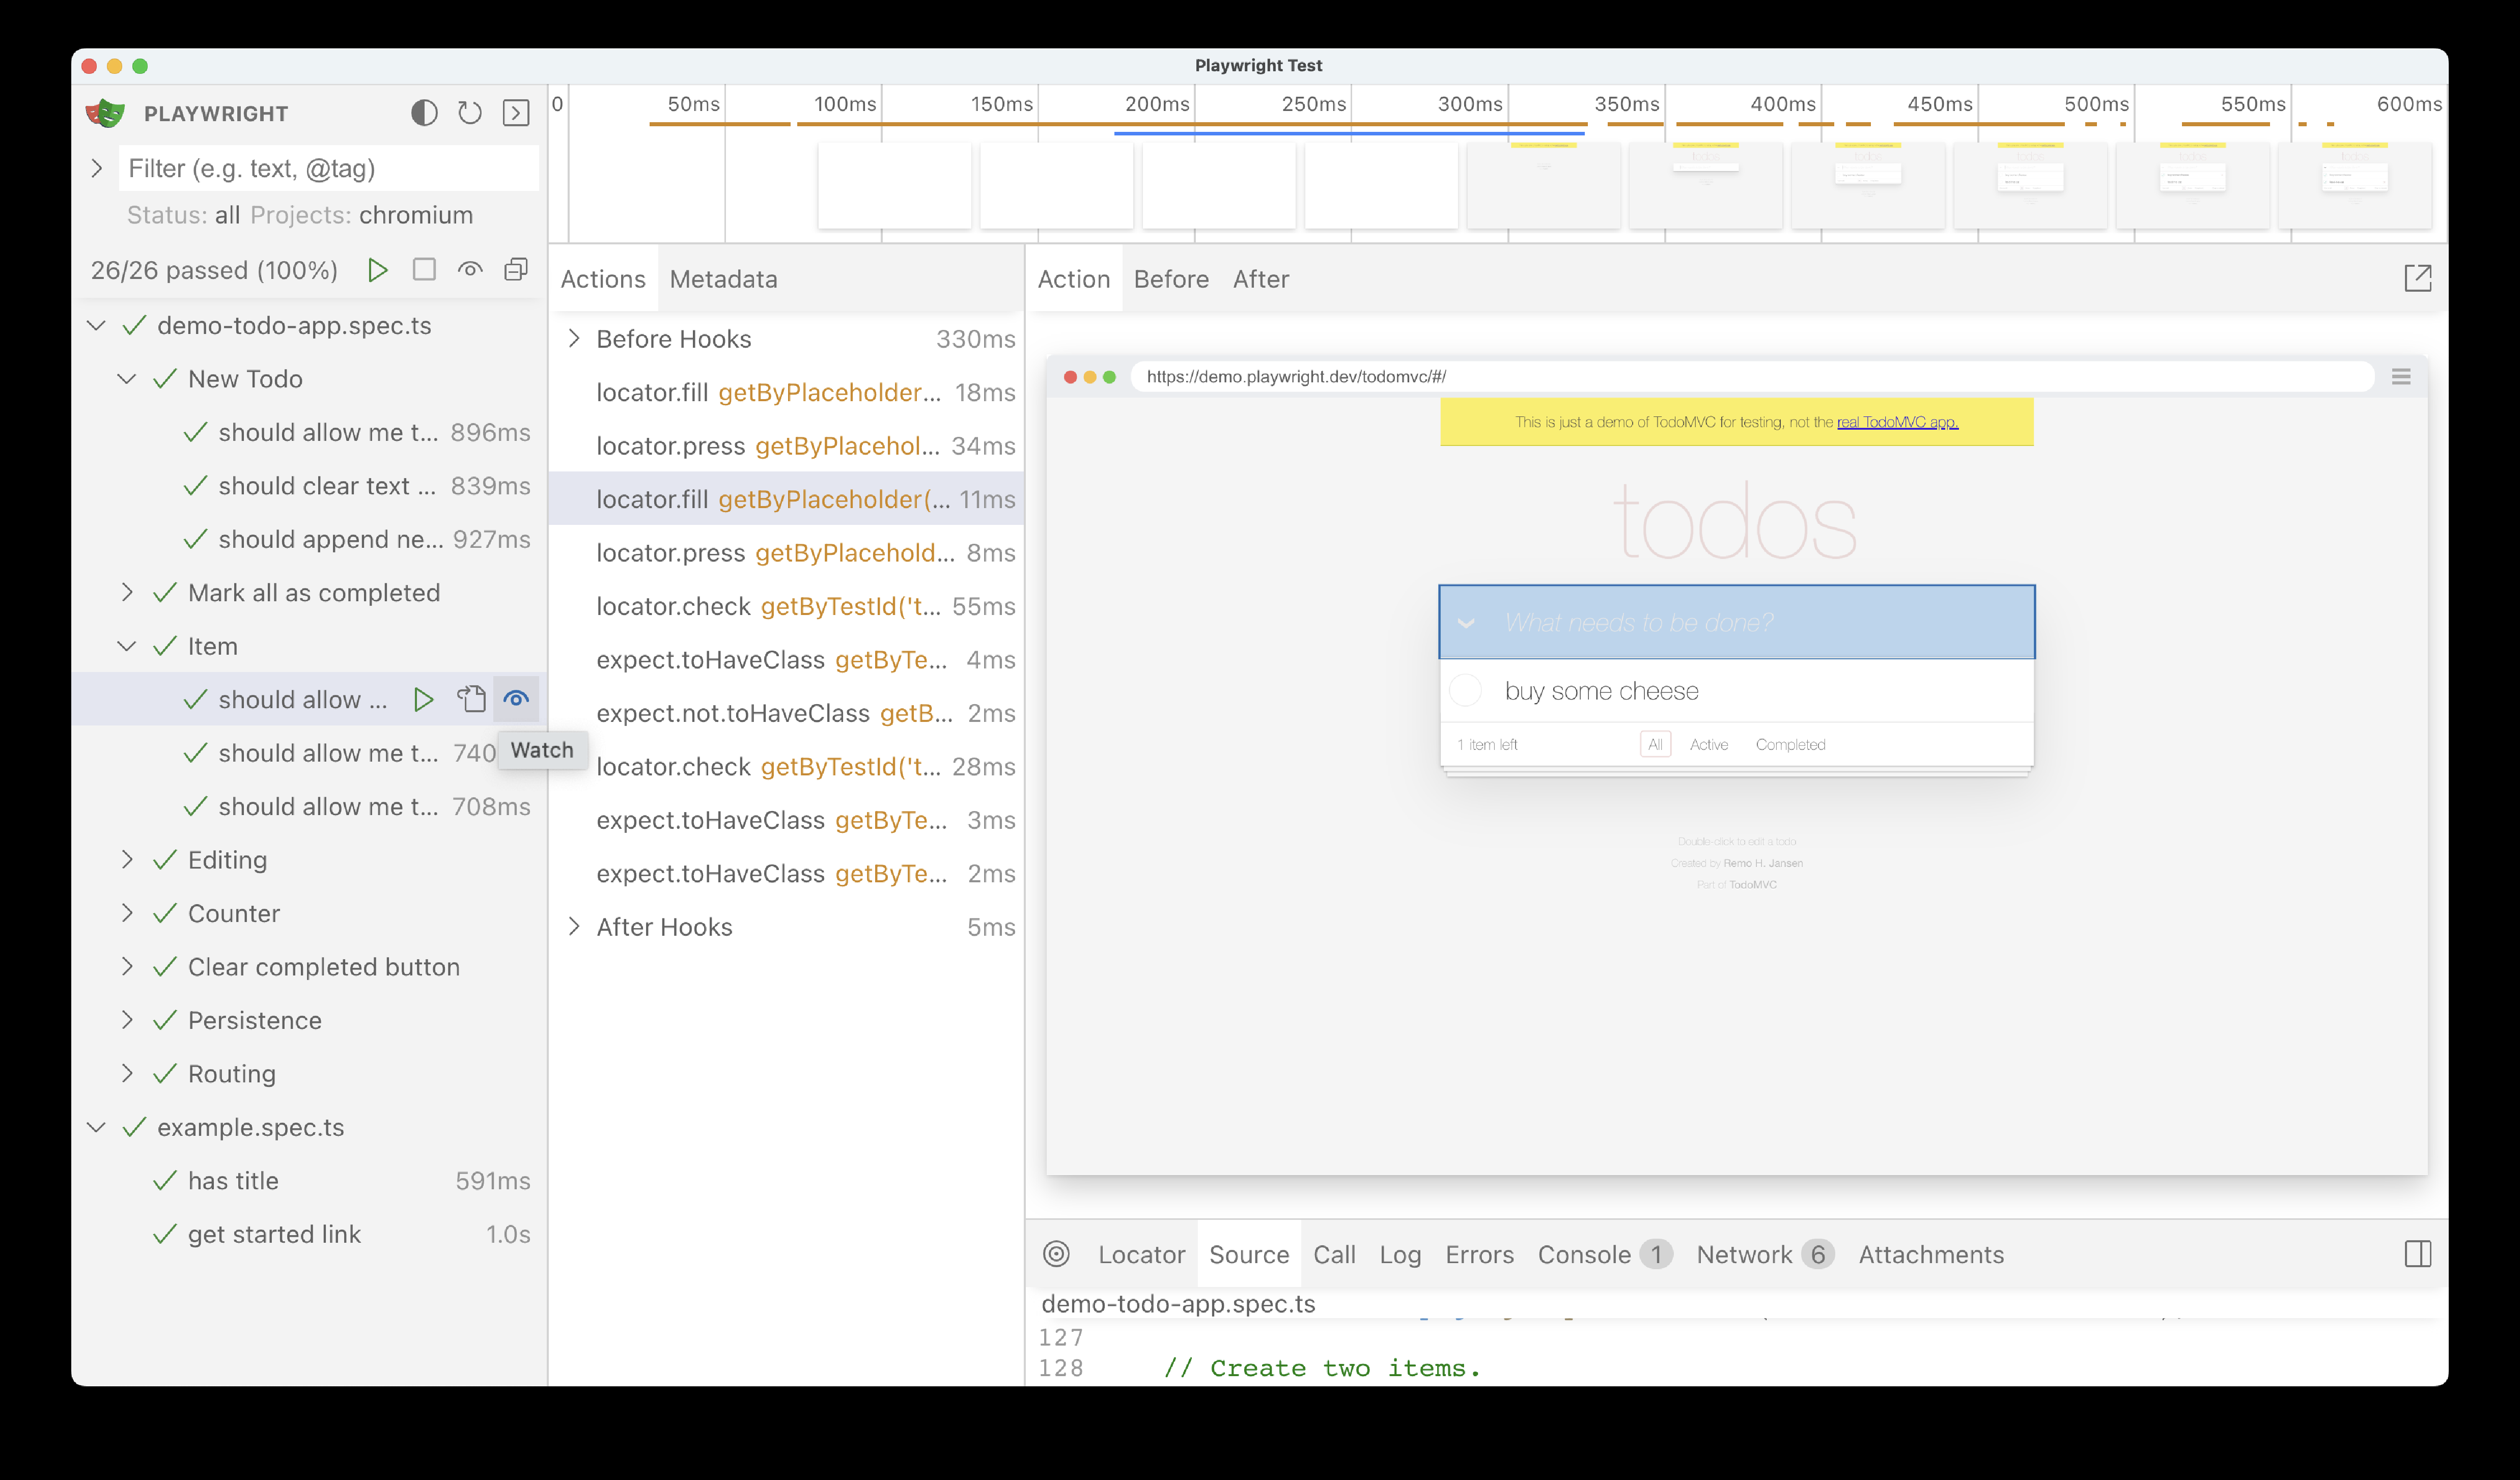Expand the Routing group
2520x1480 pixels.
pos(127,1073)
